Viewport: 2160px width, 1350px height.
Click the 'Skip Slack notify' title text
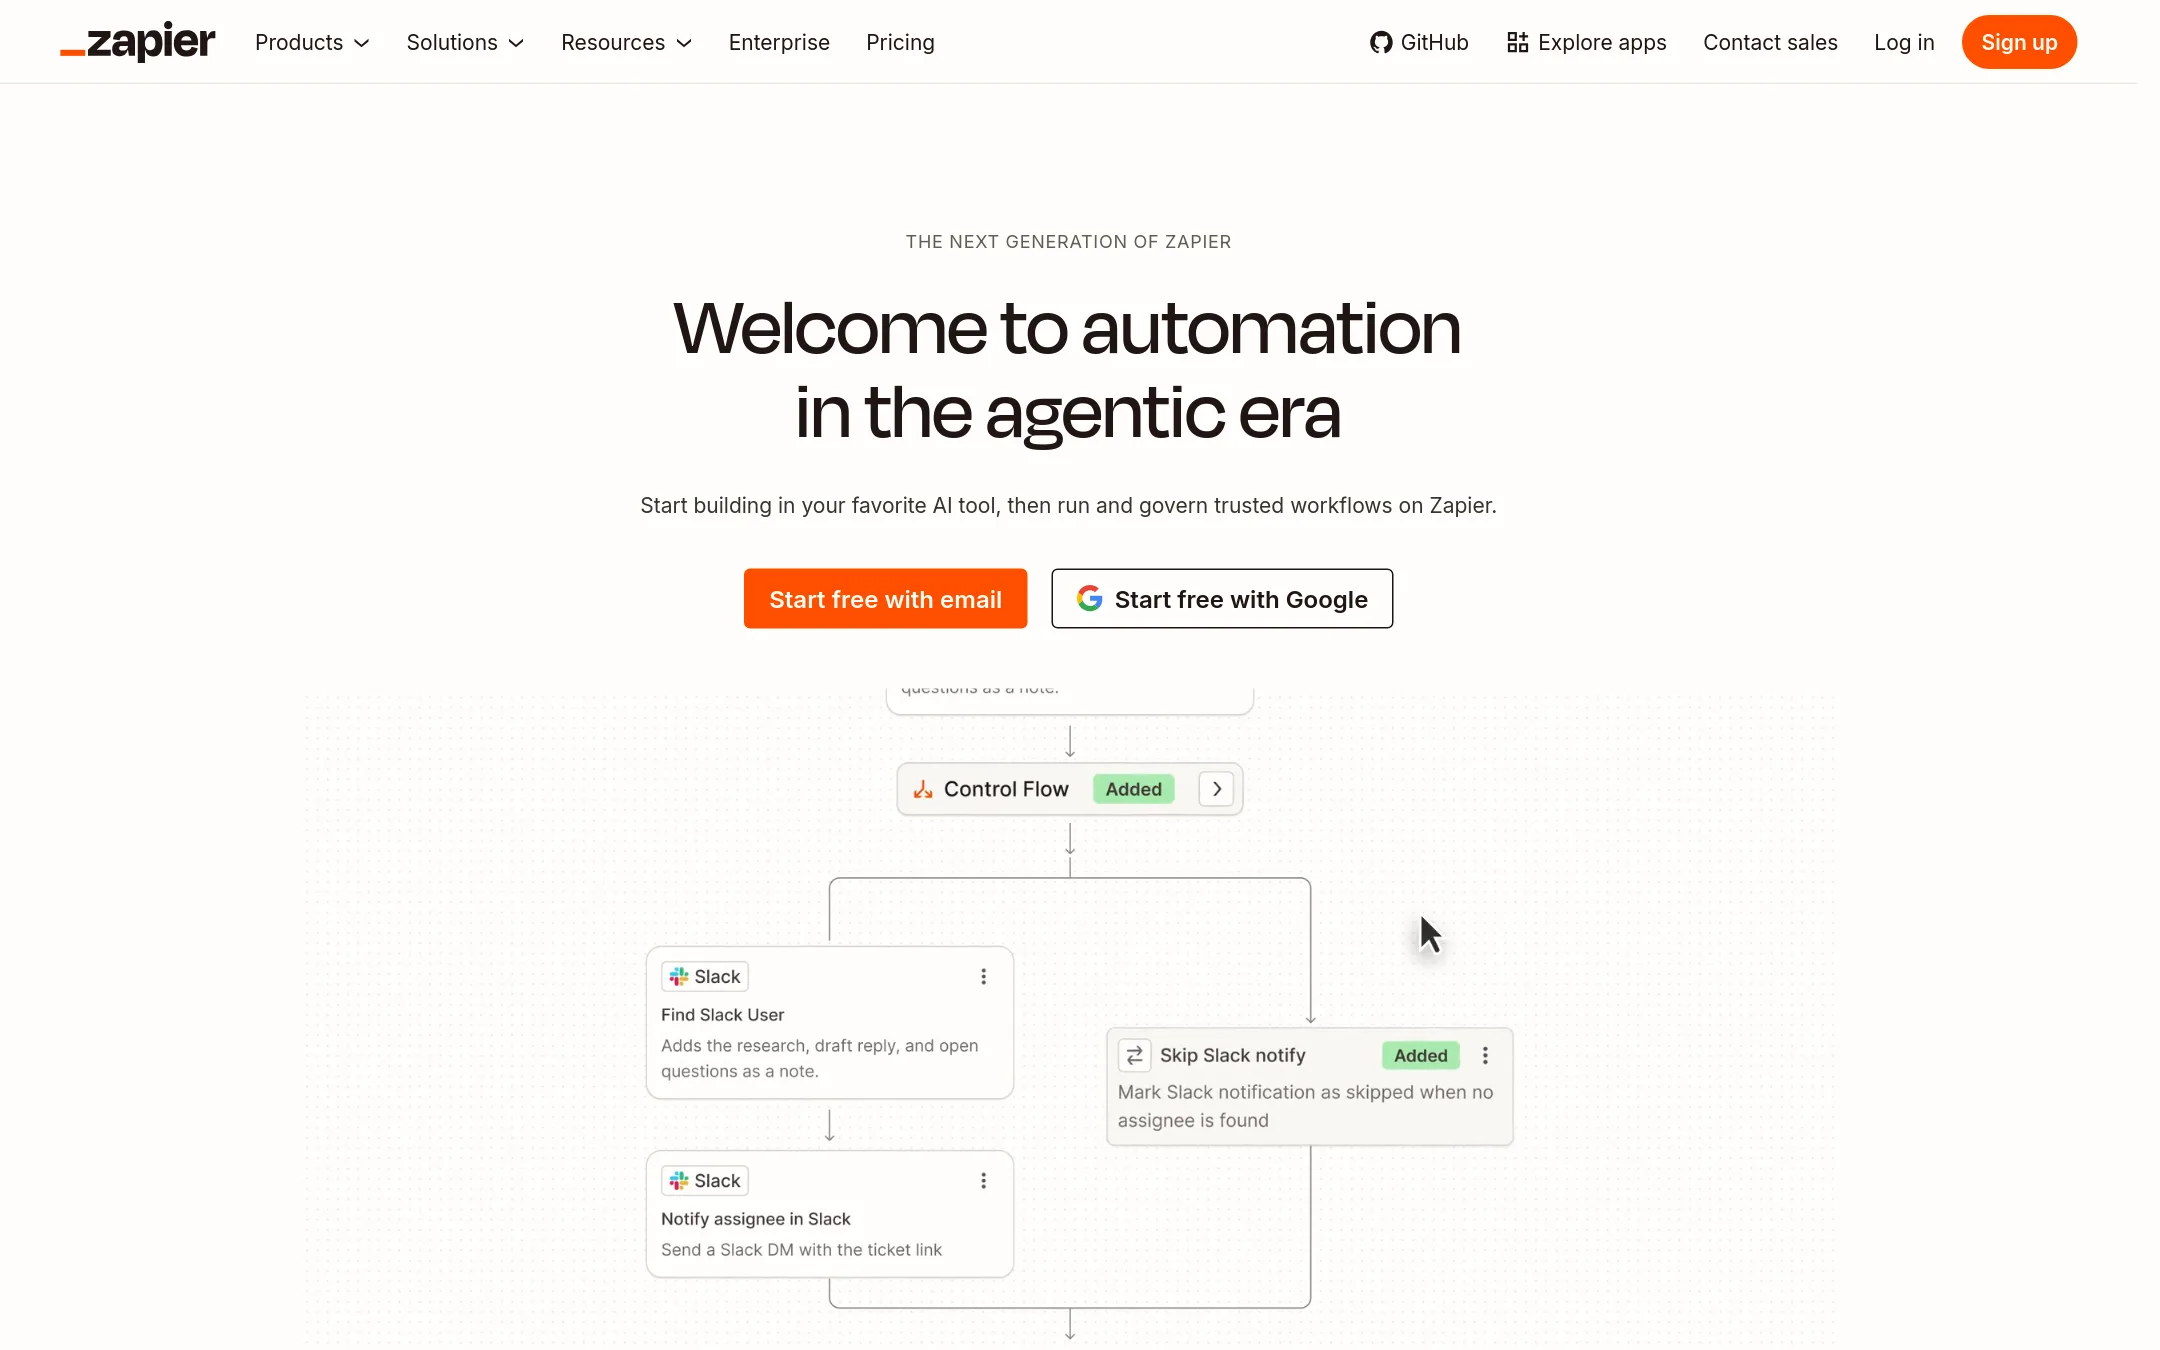click(x=1232, y=1055)
